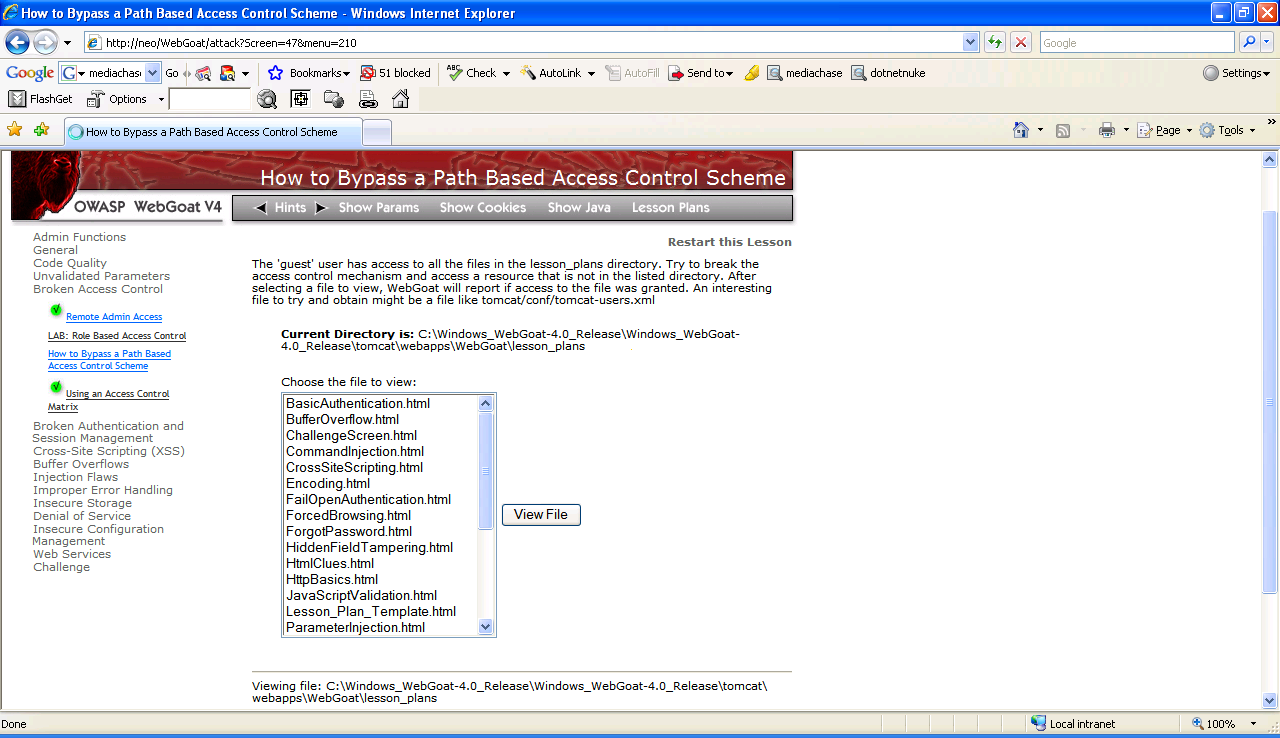Open the address bar URL dropdown
Viewport: 1280px width, 738px height.
[970, 43]
